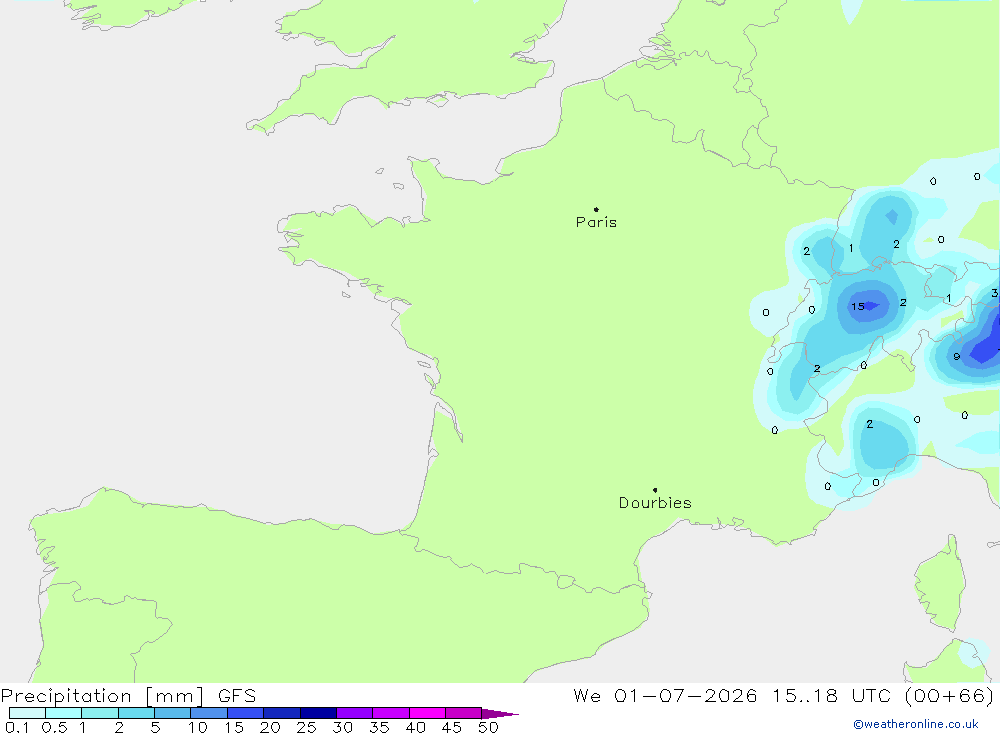Open the weatheronline.co.uk link

tap(916, 724)
